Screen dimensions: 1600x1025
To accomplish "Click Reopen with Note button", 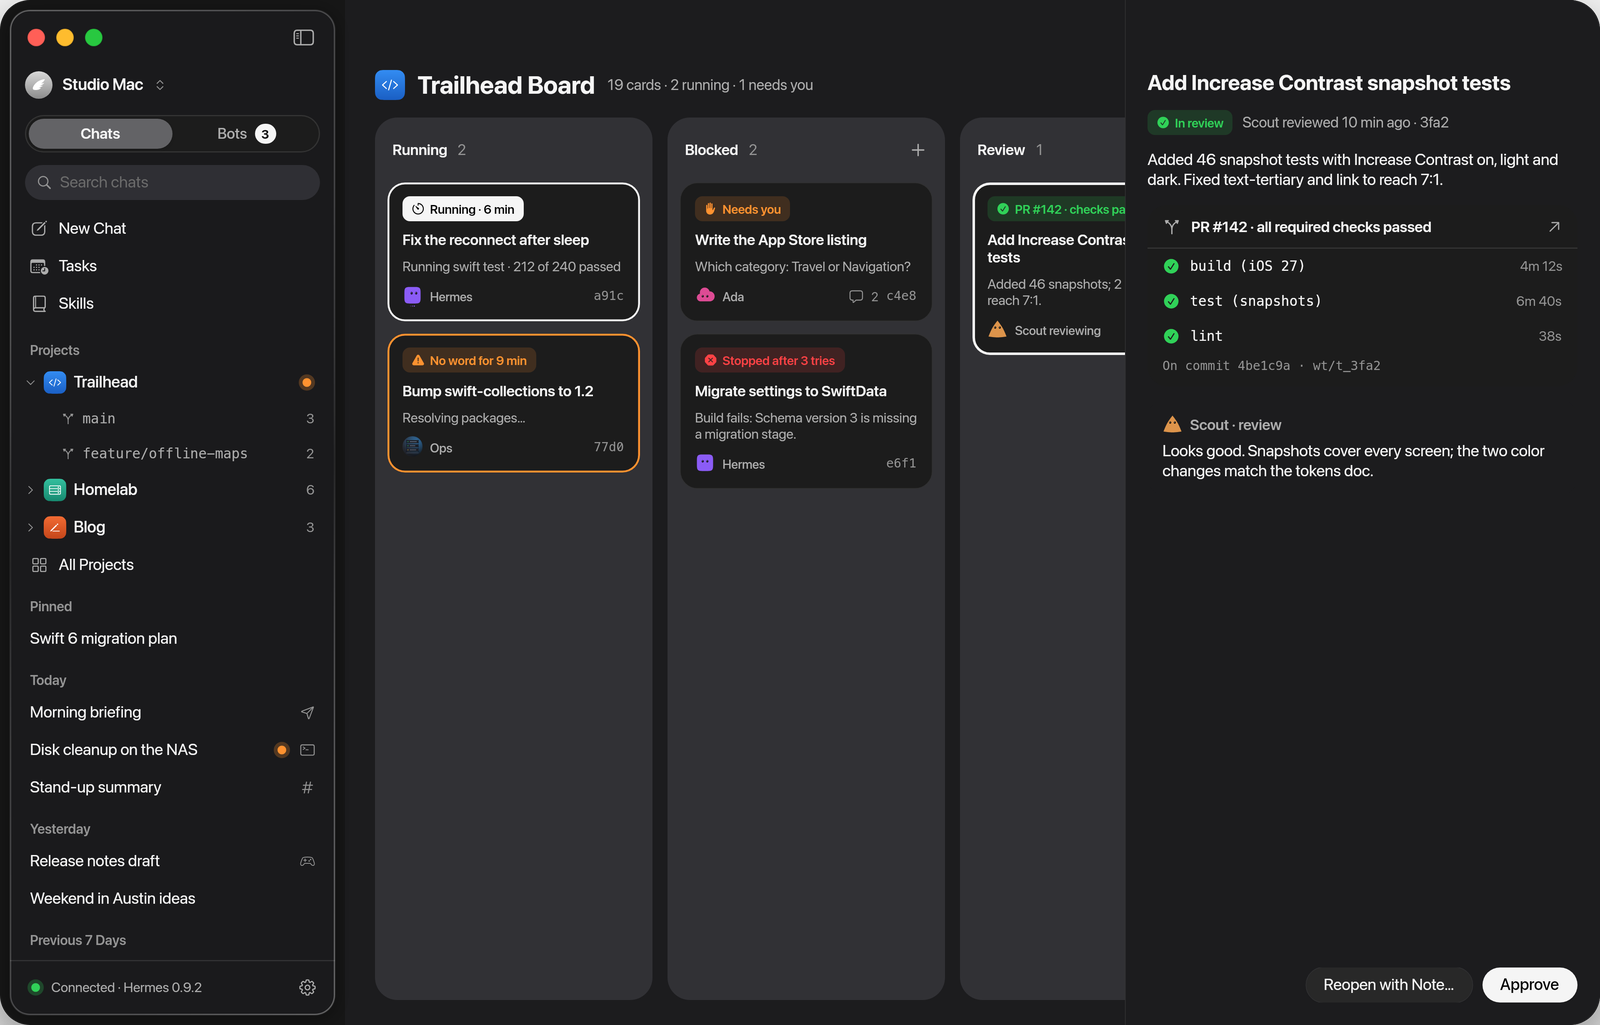I will point(1388,985).
